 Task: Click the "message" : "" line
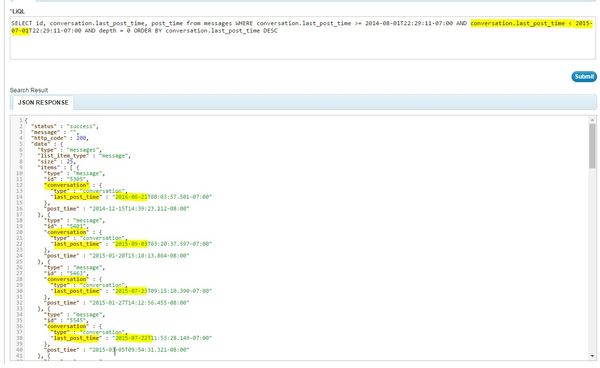click(55, 132)
